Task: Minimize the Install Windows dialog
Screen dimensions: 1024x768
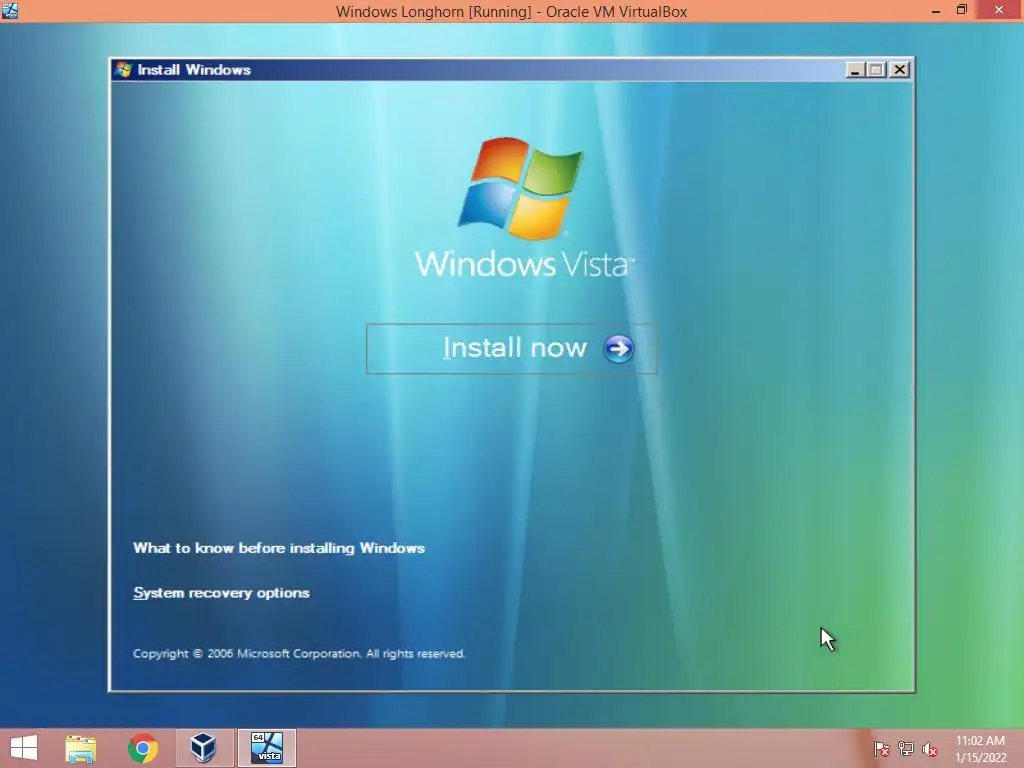Action: pyautogui.click(x=855, y=70)
